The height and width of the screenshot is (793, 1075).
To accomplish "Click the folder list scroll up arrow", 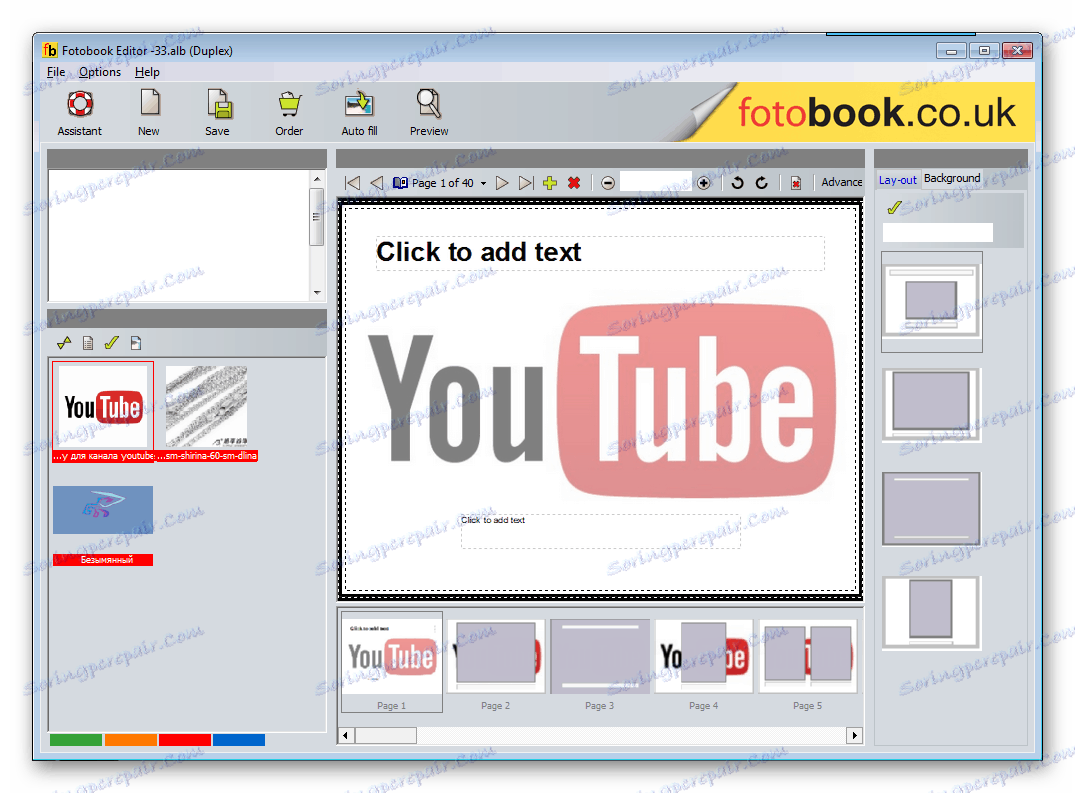I will (x=317, y=179).
